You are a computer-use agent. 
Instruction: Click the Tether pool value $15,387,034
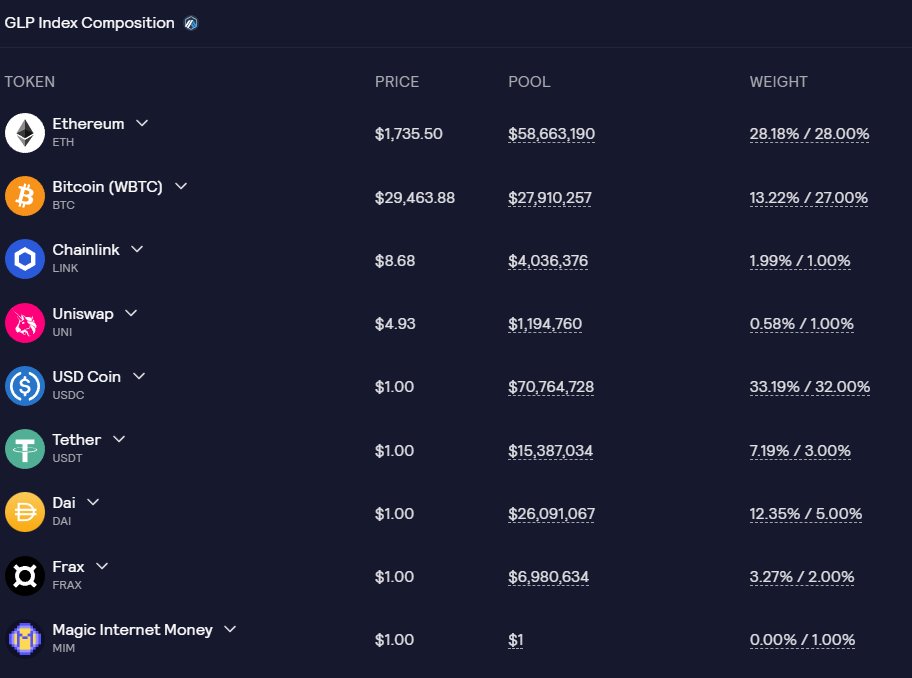(x=550, y=451)
